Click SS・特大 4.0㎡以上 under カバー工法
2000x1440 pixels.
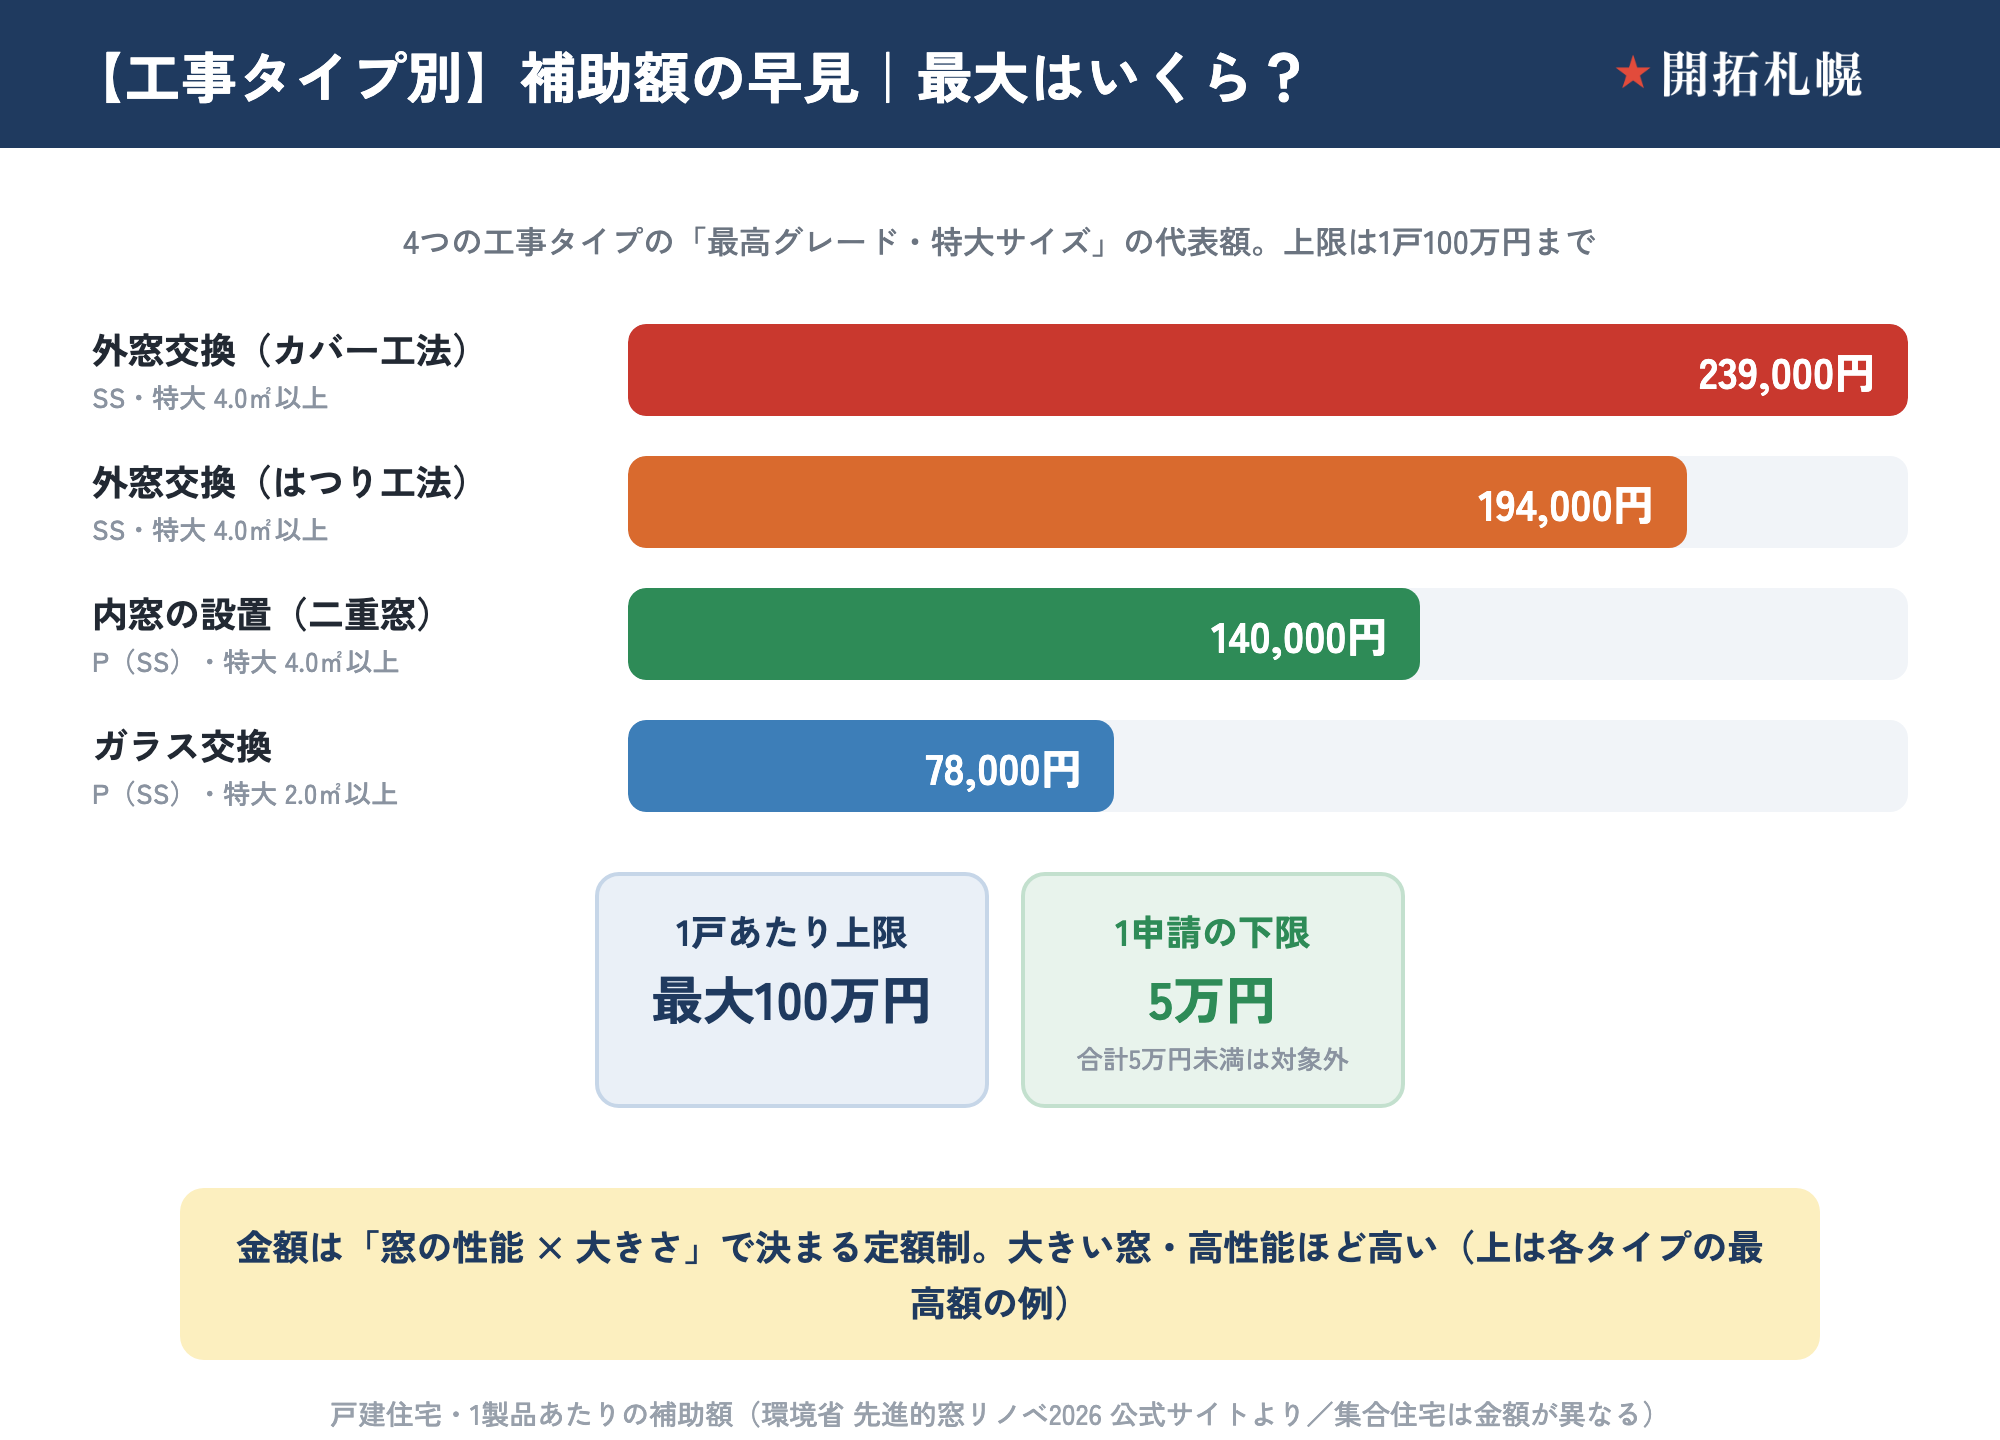(210, 399)
